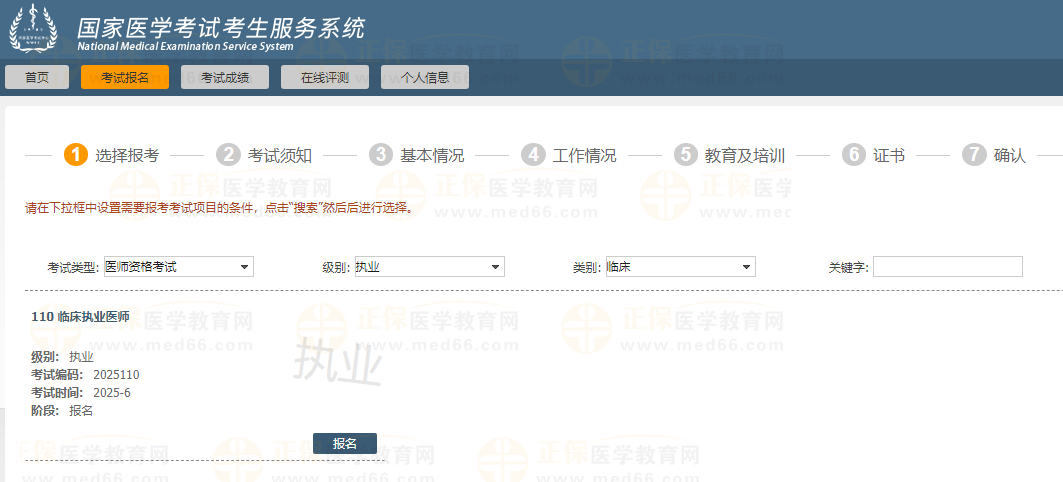Click step 6 circle for 证书
Viewport: 1063px width, 482px height.
[853, 155]
